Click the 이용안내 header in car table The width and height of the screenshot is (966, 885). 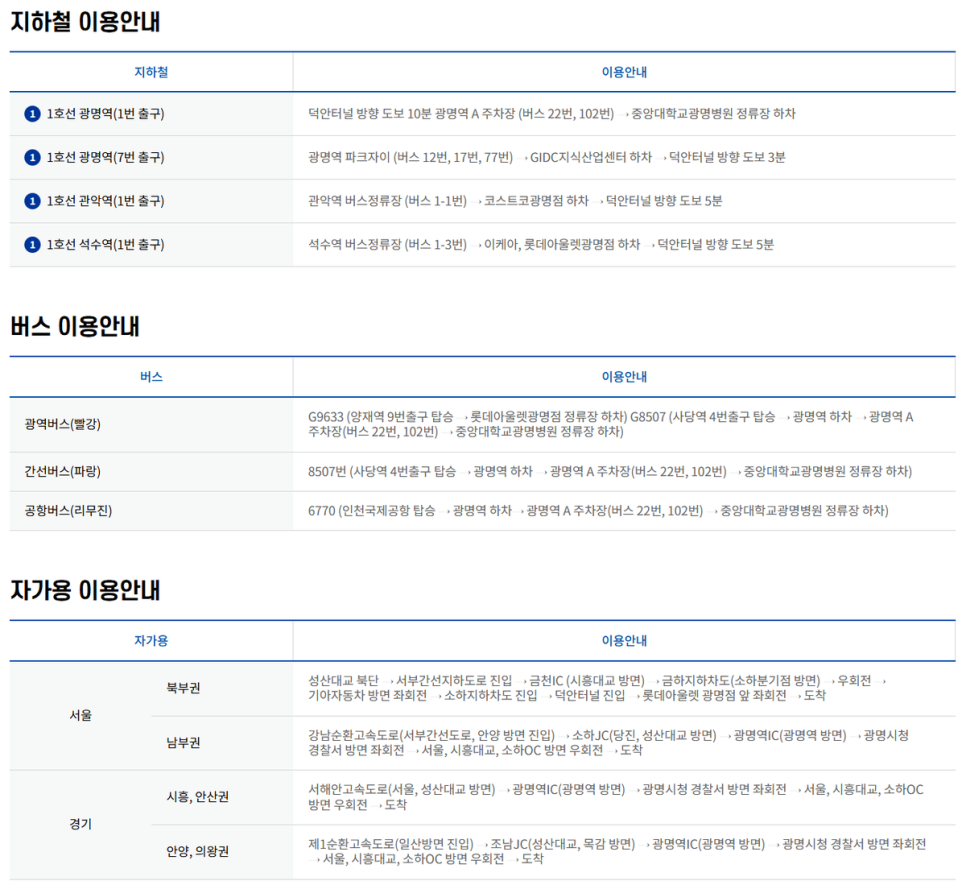tap(624, 641)
